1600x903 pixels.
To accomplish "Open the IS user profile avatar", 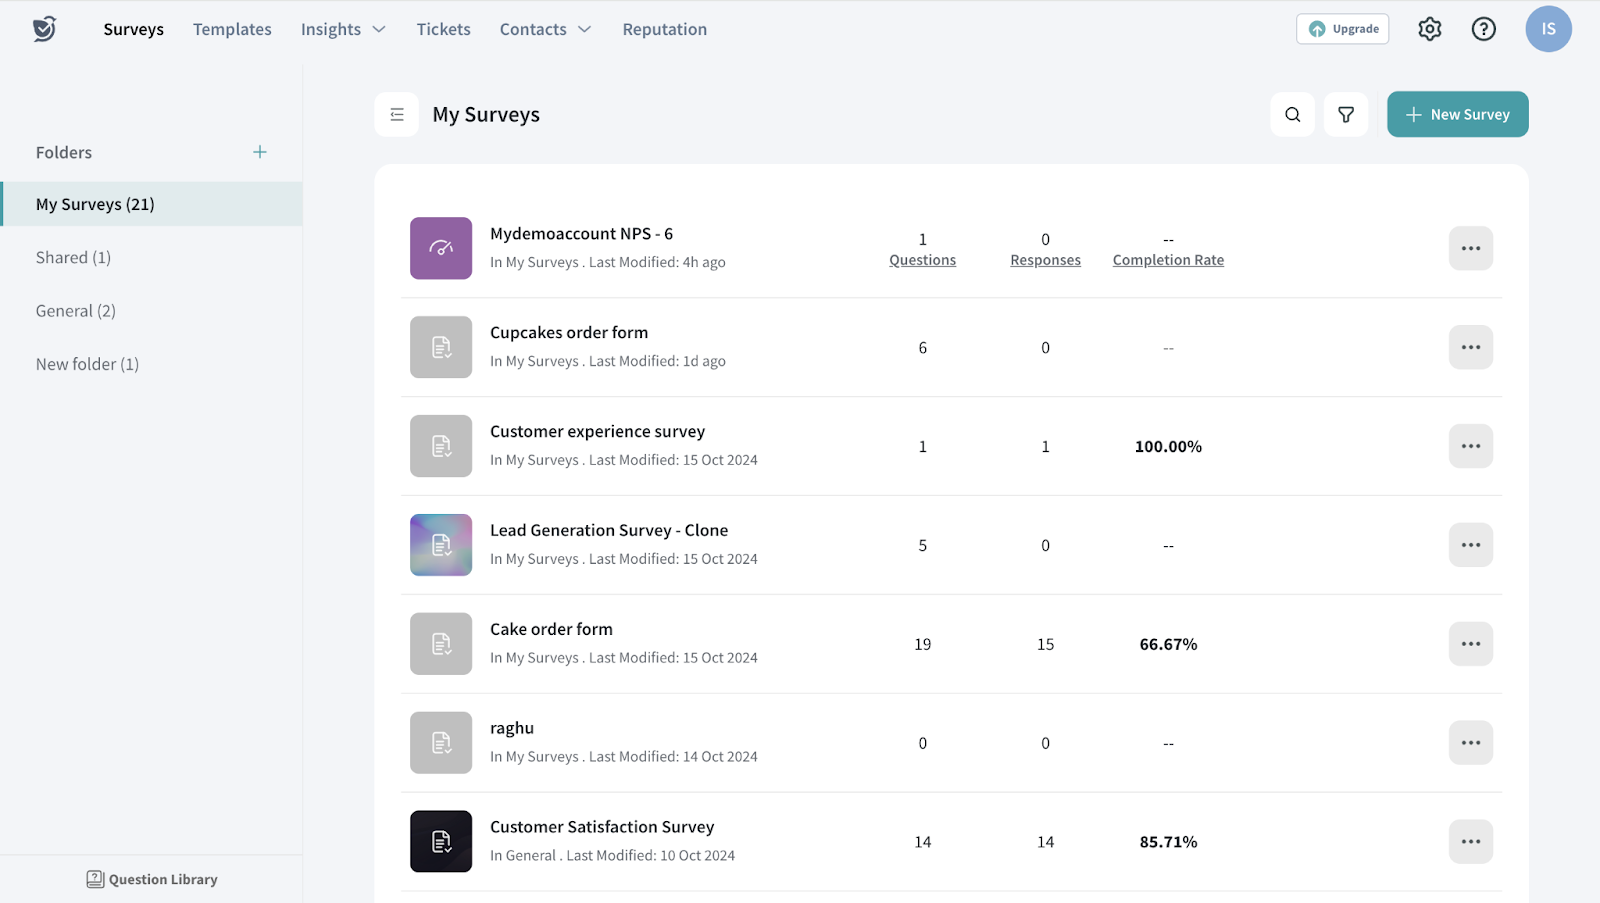I will point(1547,29).
